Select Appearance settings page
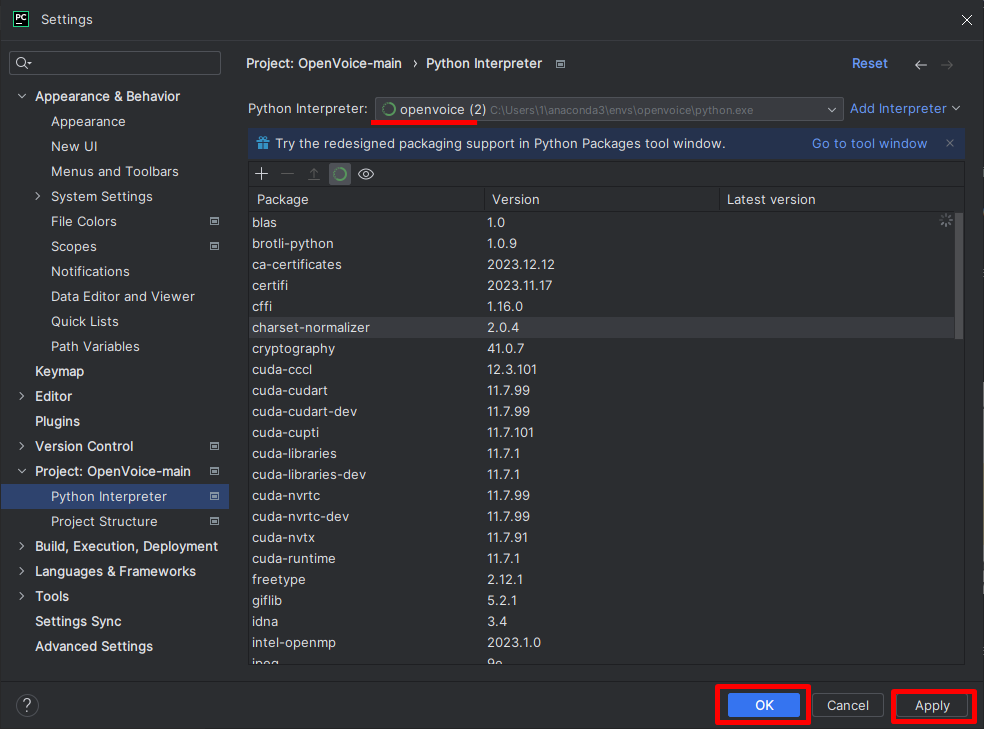The width and height of the screenshot is (984, 729). [88, 122]
